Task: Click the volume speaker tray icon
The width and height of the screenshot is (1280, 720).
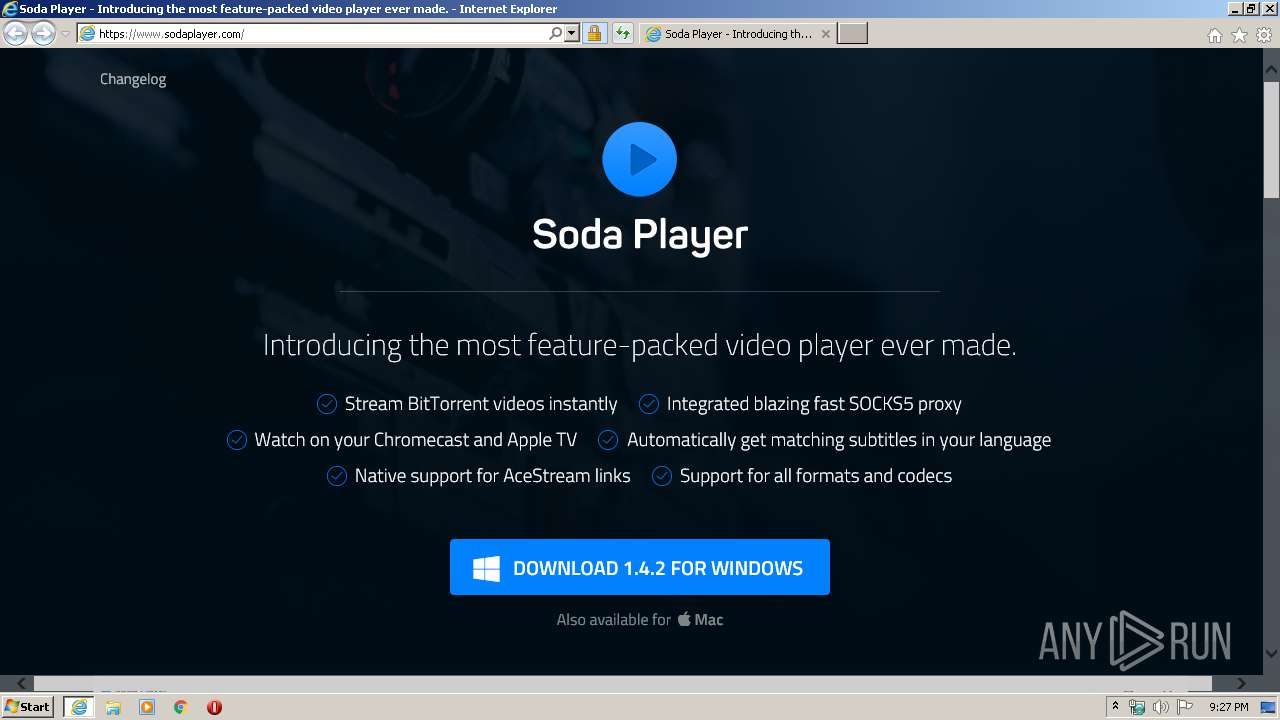Action: pyautogui.click(x=1160, y=707)
